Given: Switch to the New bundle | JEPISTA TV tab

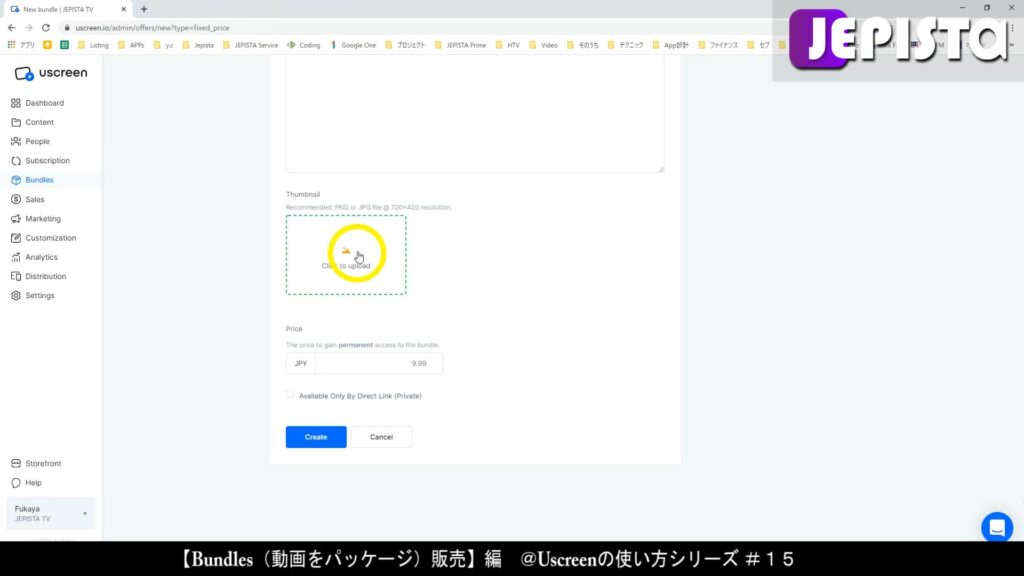Looking at the screenshot, I should tap(68, 9).
